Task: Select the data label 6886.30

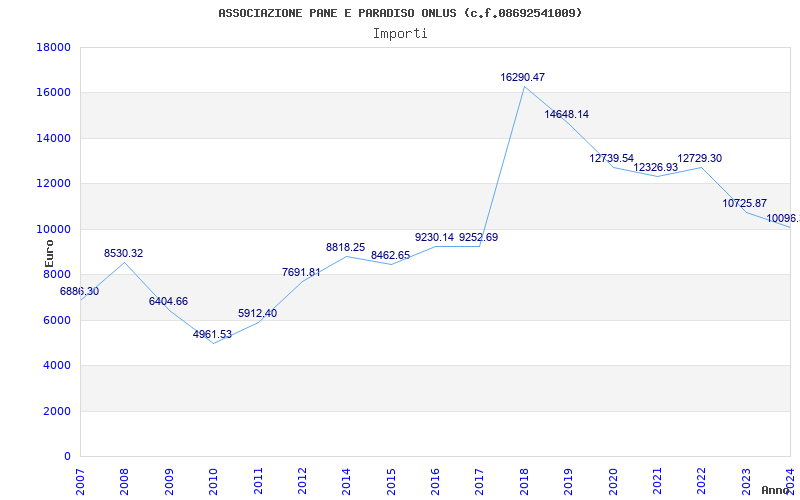Action: pos(80,292)
